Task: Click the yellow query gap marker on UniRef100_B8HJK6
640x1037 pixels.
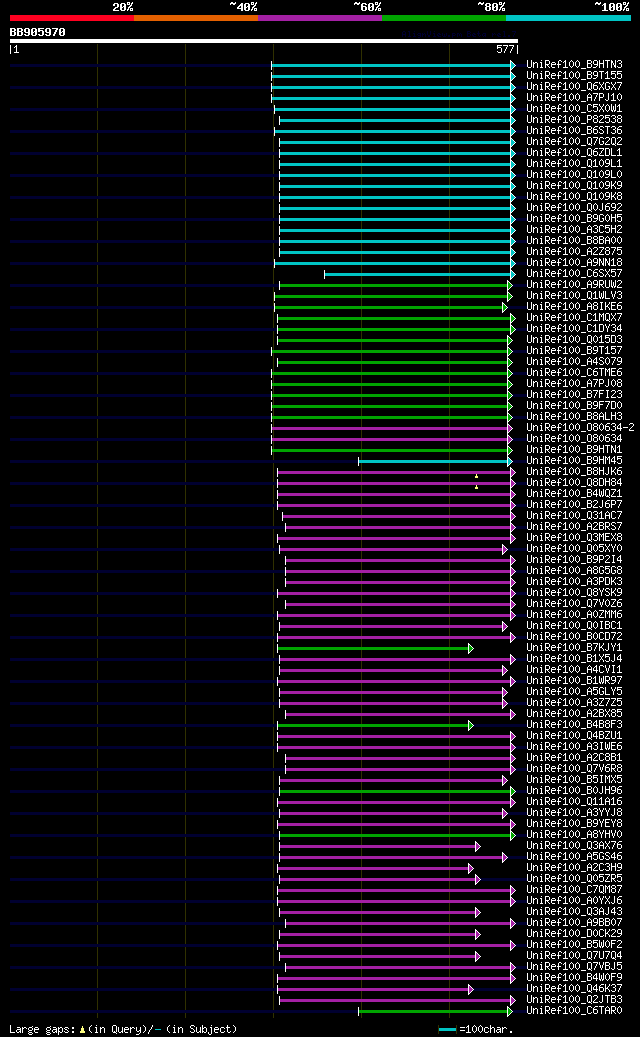Action: click(476, 476)
